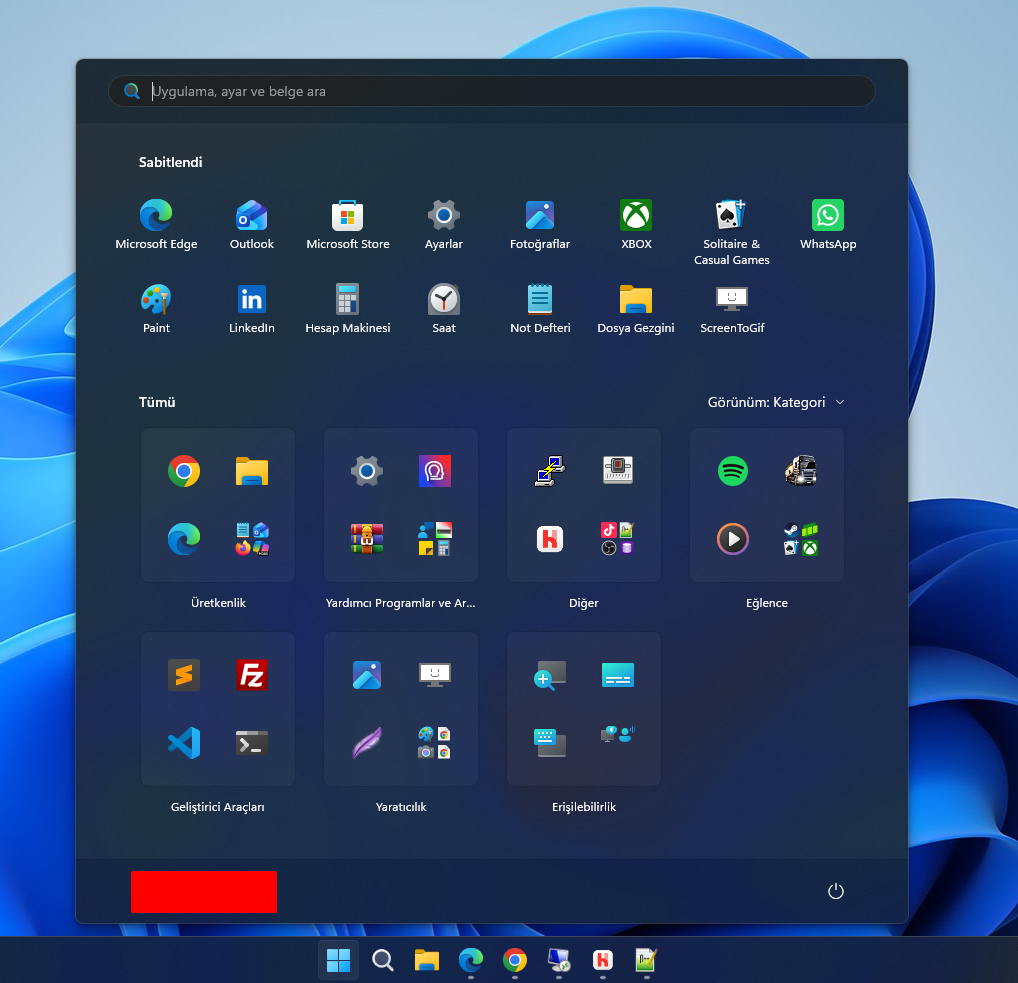Open File Explorer from the taskbar
The height and width of the screenshot is (983, 1018).
(x=427, y=960)
